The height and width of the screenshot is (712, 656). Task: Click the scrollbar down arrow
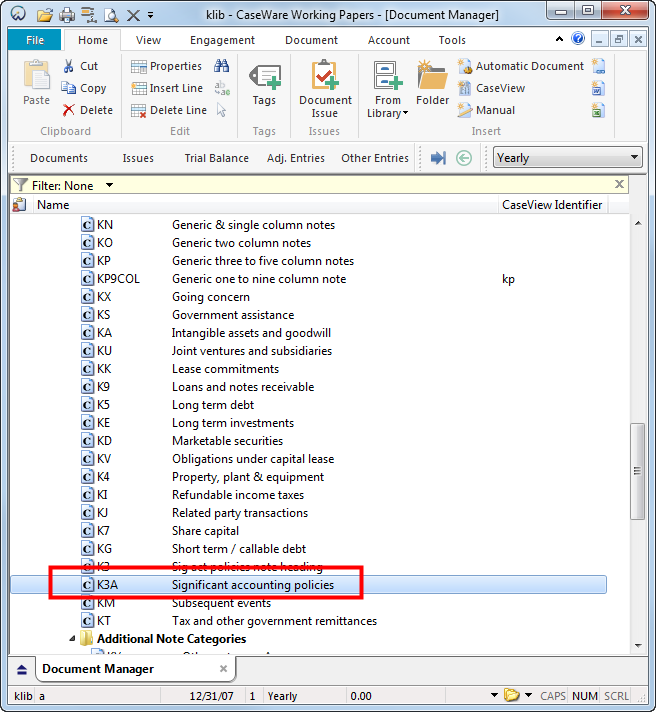pyautogui.click(x=638, y=645)
